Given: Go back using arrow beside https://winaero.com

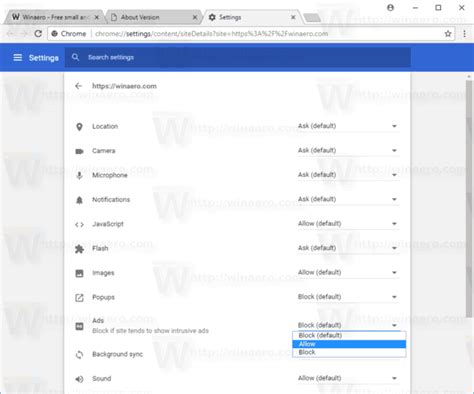Looking at the screenshot, I should 78,86.
